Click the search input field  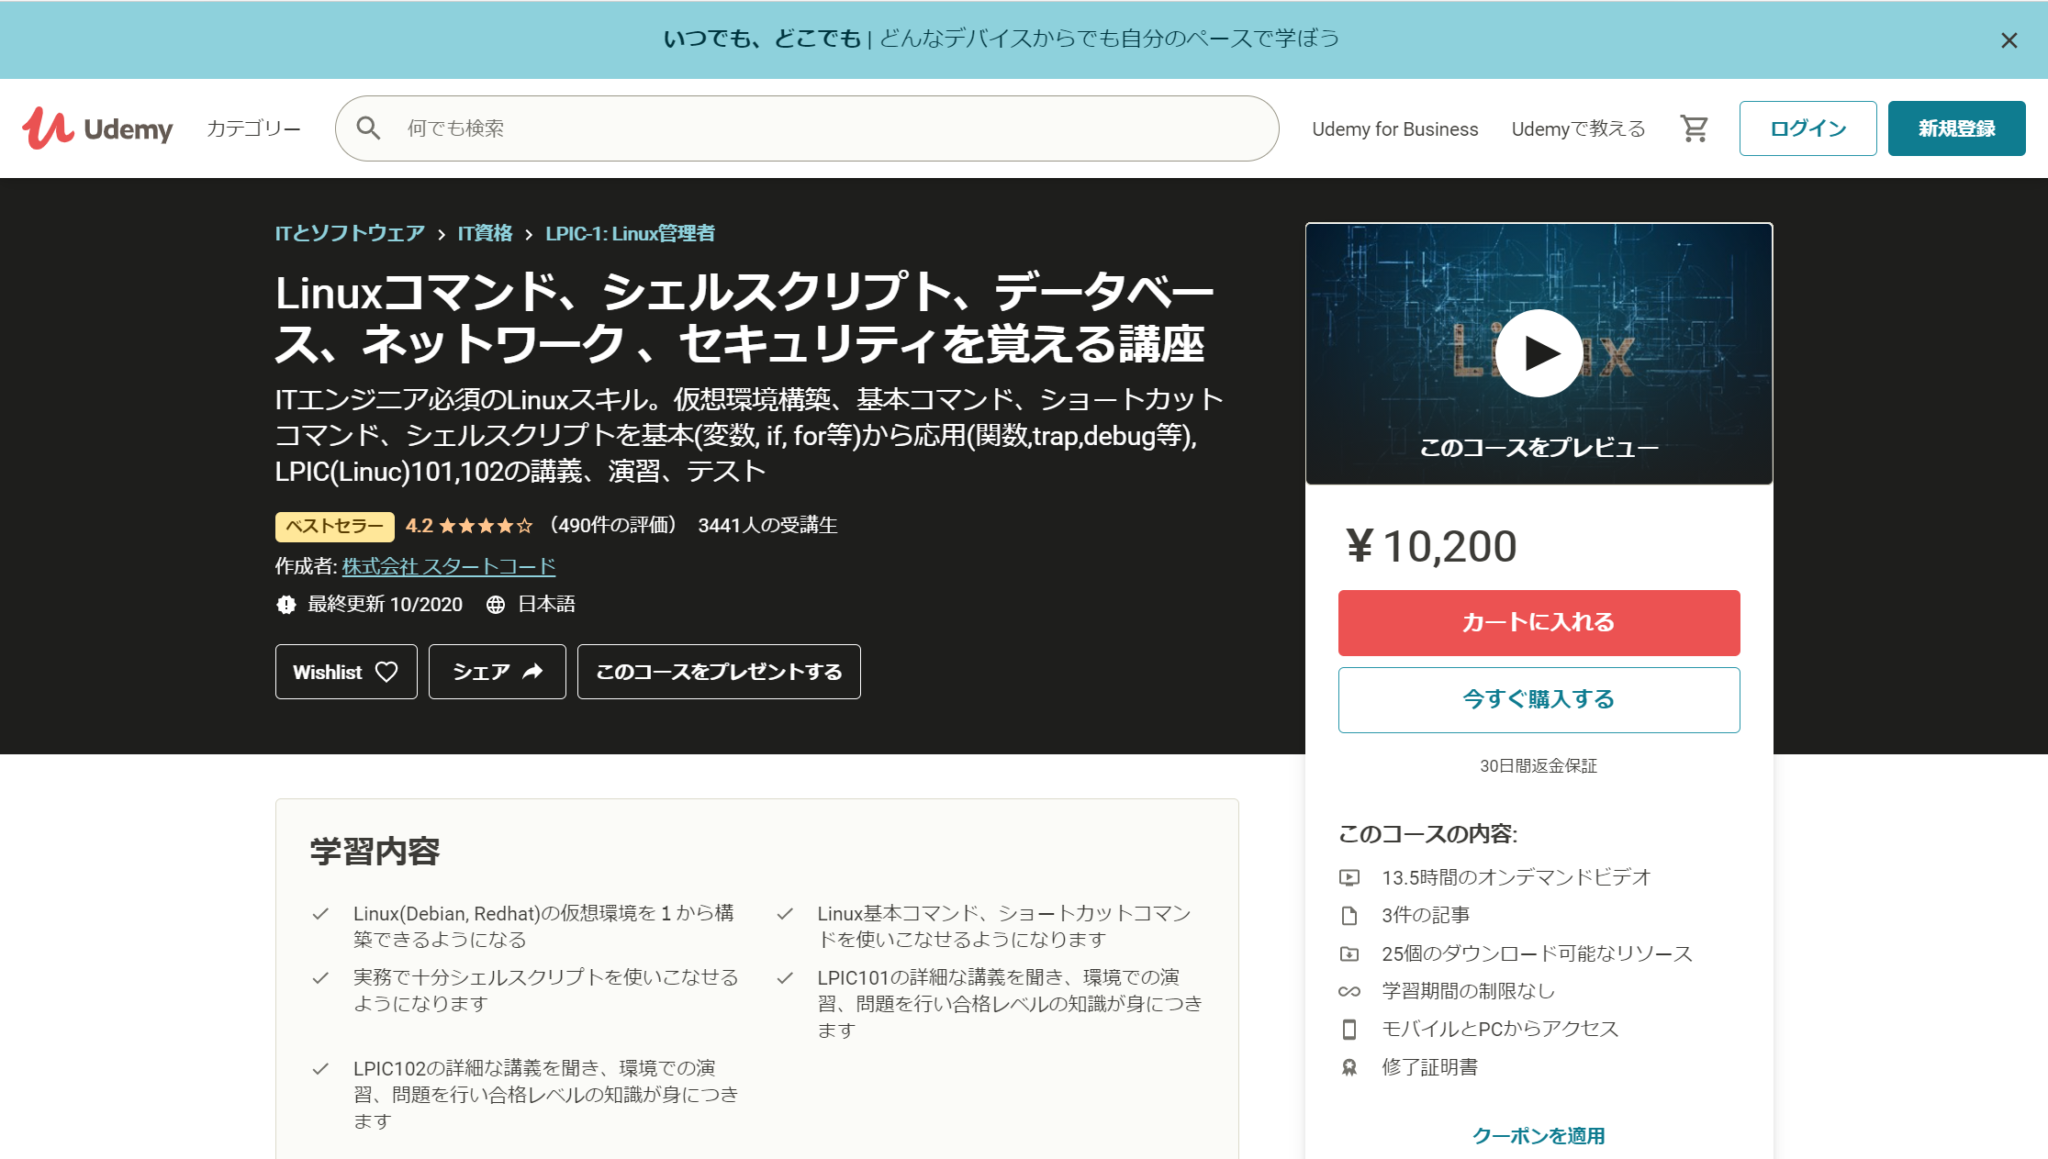(x=800, y=128)
